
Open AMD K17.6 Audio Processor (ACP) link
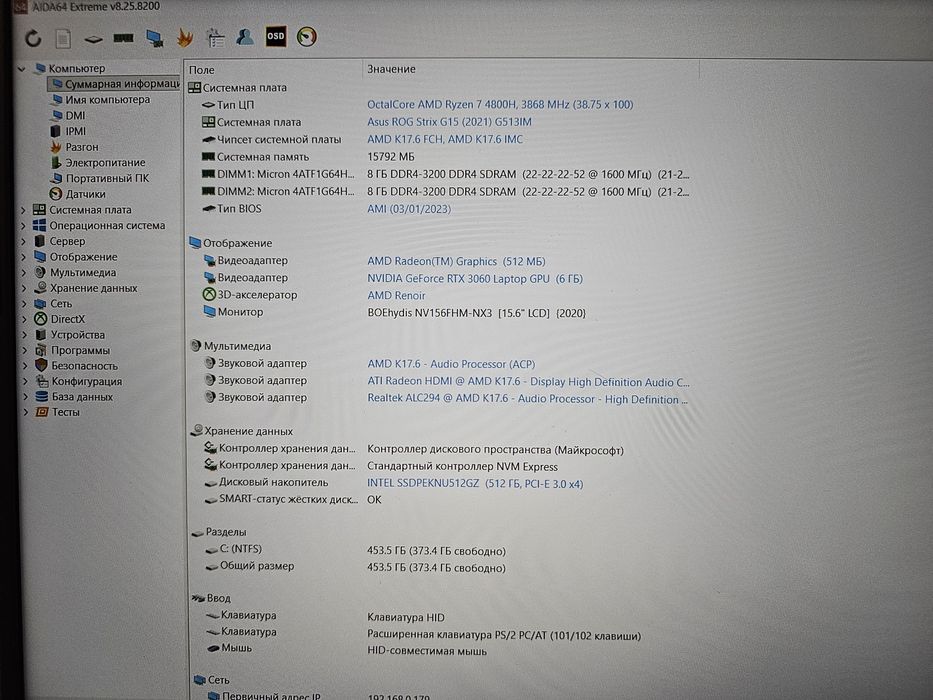[451, 364]
